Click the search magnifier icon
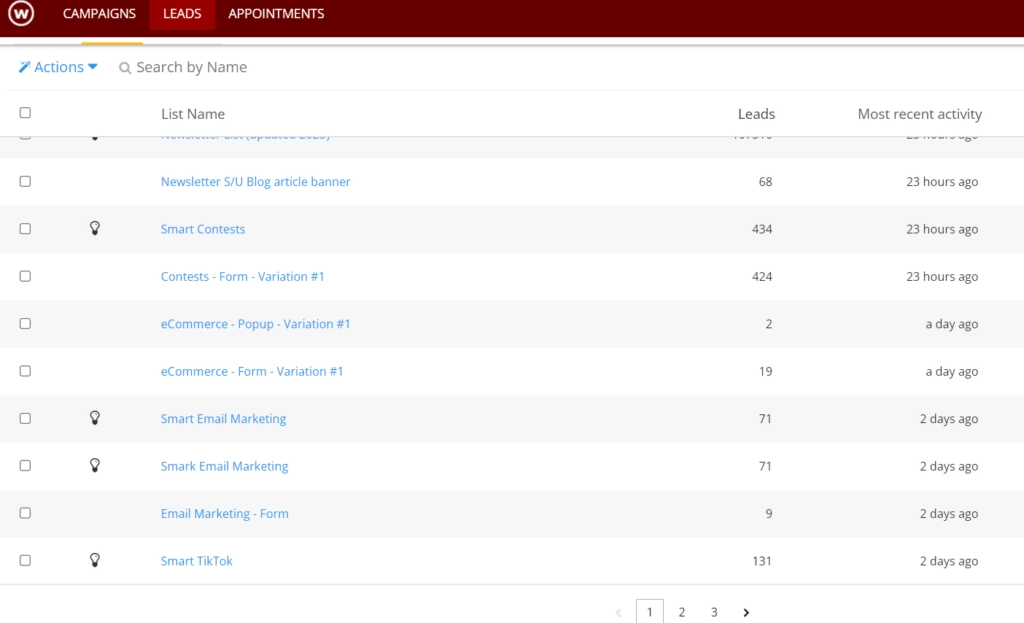 [125, 68]
